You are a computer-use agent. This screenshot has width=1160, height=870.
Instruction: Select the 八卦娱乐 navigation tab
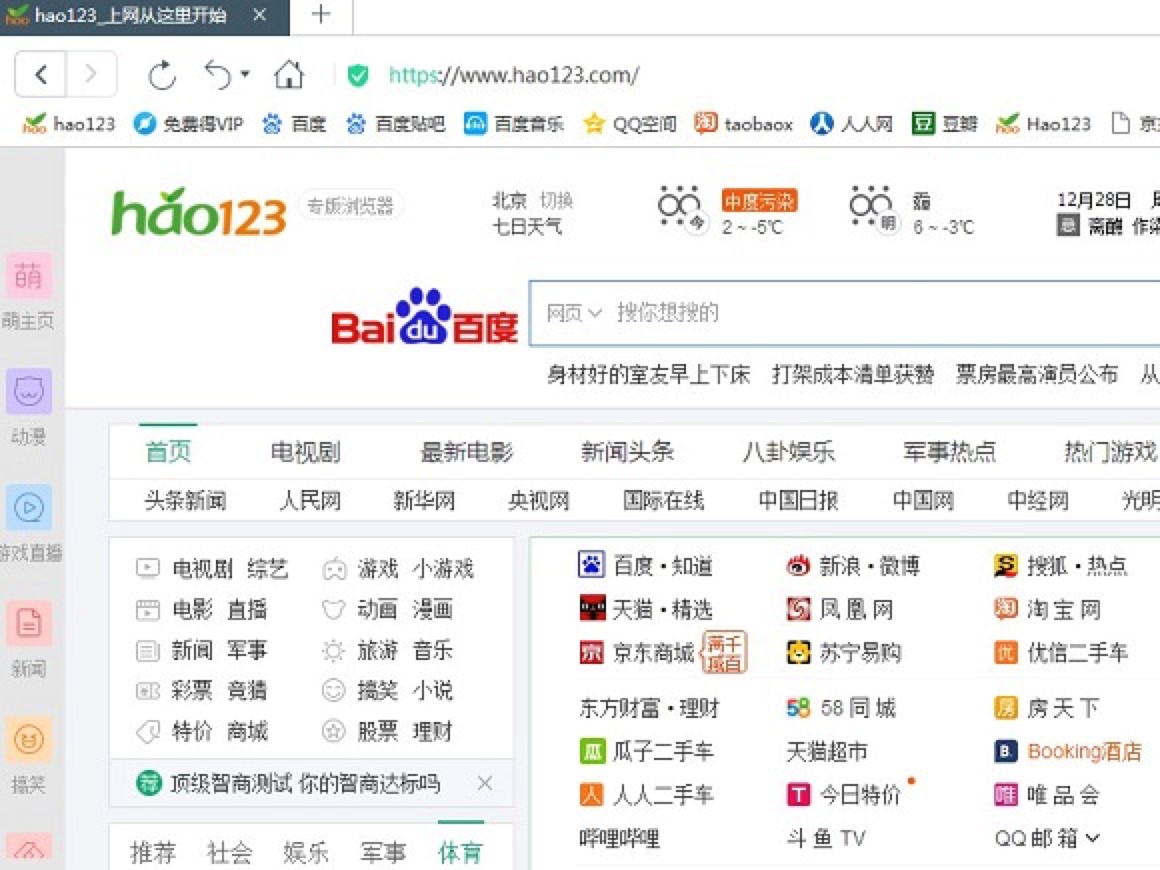(787, 451)
